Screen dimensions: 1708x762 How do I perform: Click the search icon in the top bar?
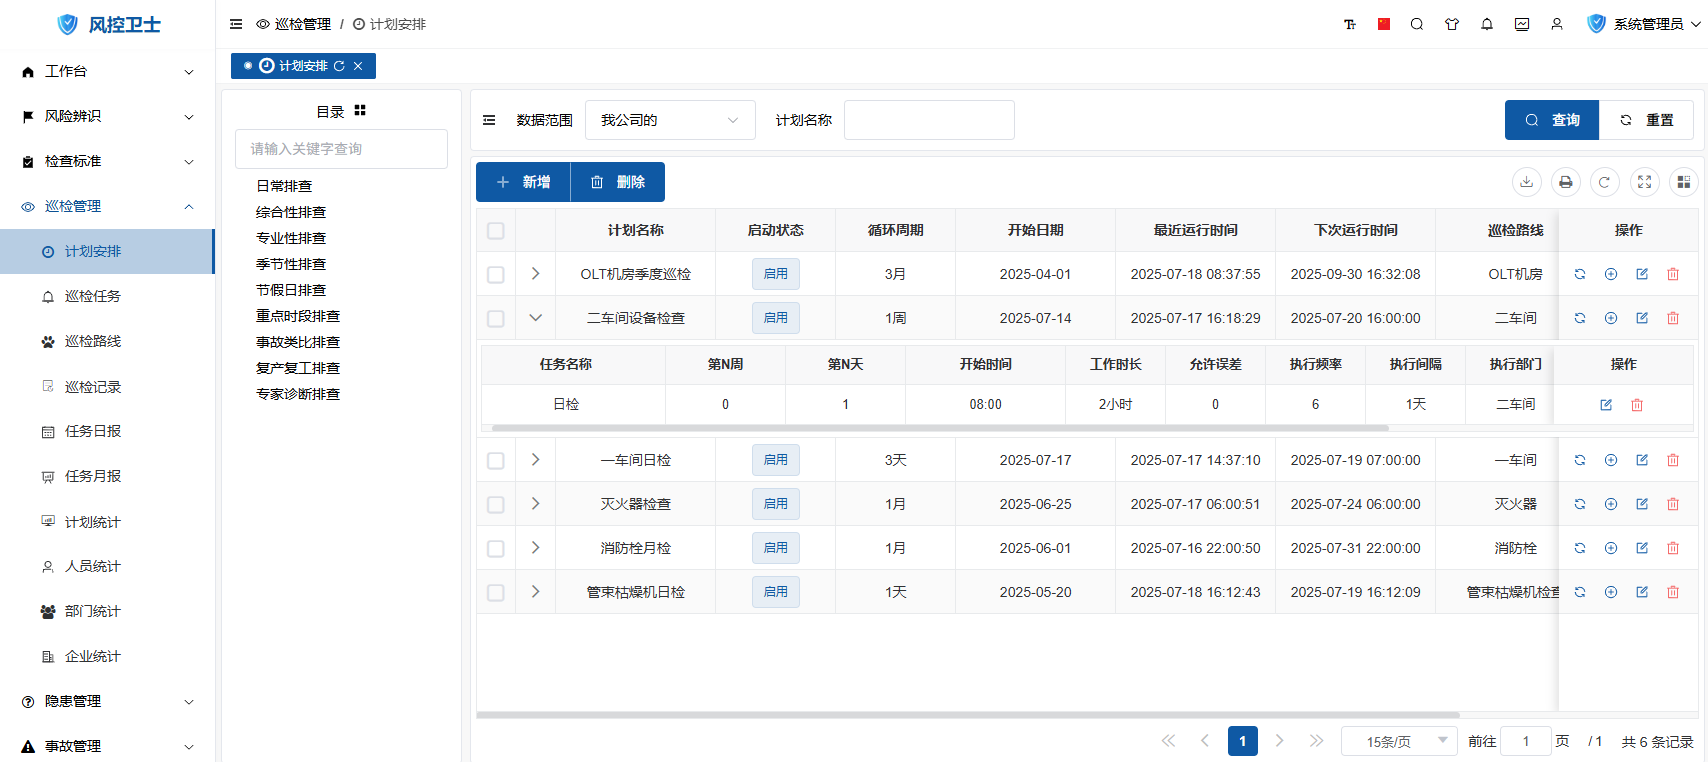click(1417, 24)
